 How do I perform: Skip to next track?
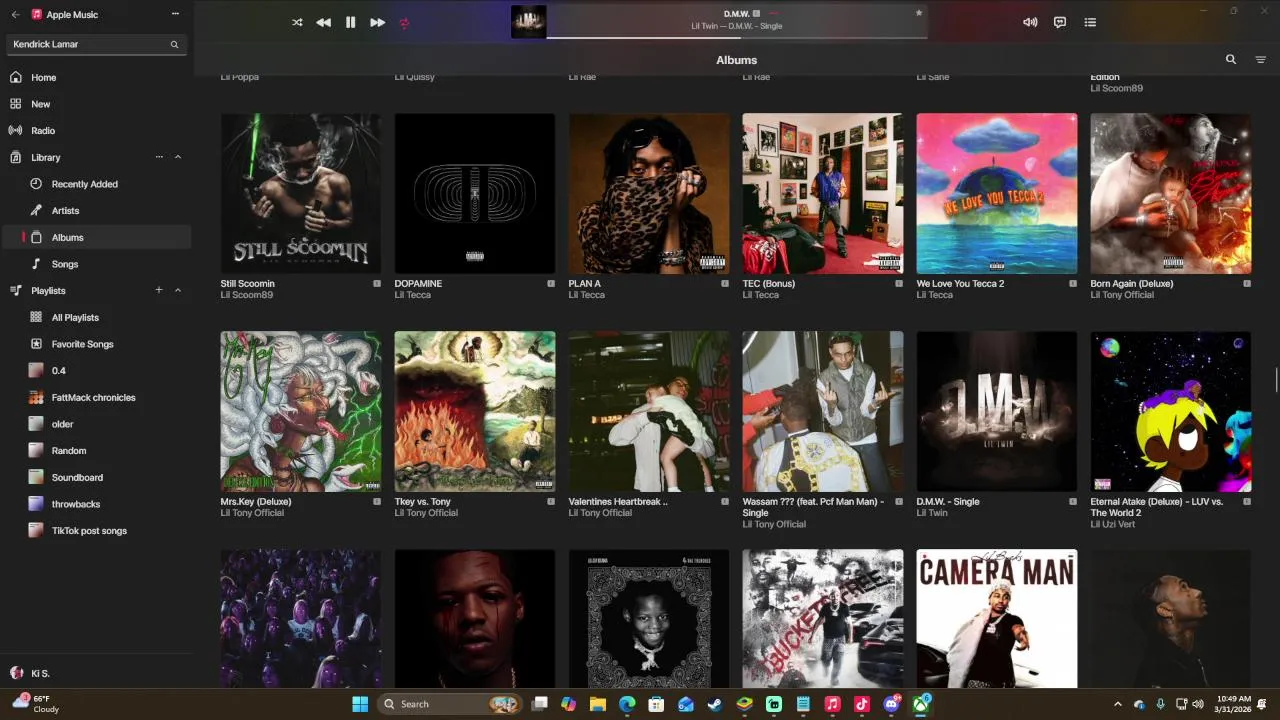(377, 22)
